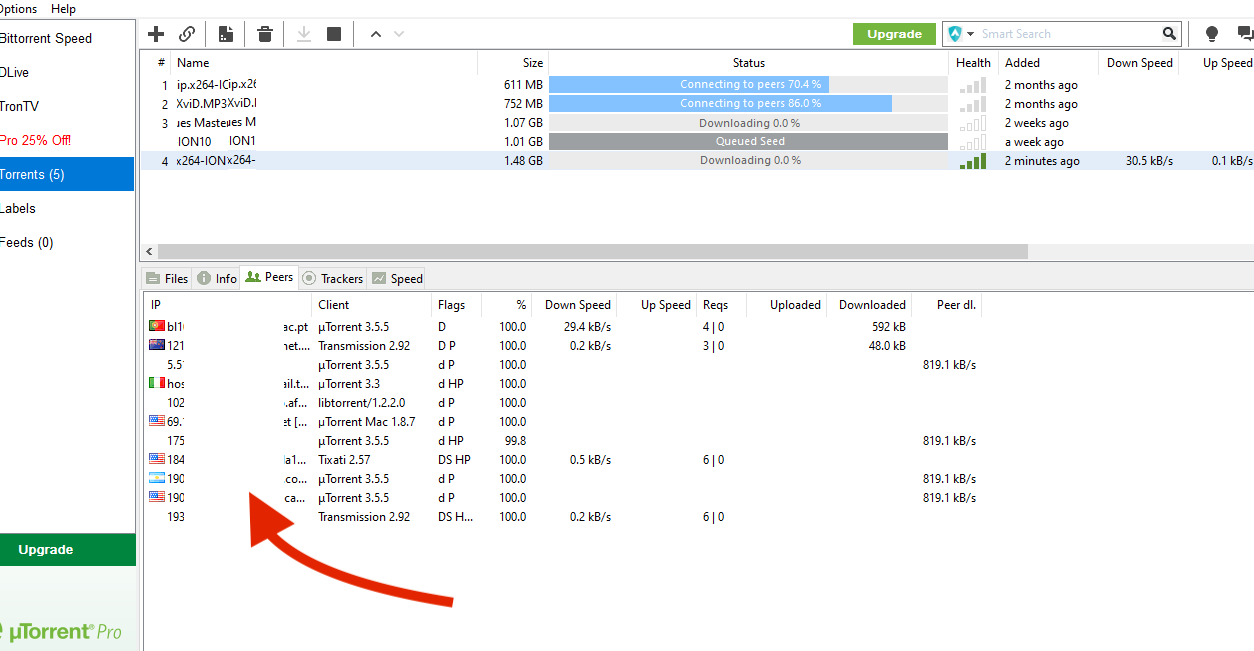This screenshot has width=1254, height=651.
Task: Click the Queued Seed status bar
Action: pos(748,141)
